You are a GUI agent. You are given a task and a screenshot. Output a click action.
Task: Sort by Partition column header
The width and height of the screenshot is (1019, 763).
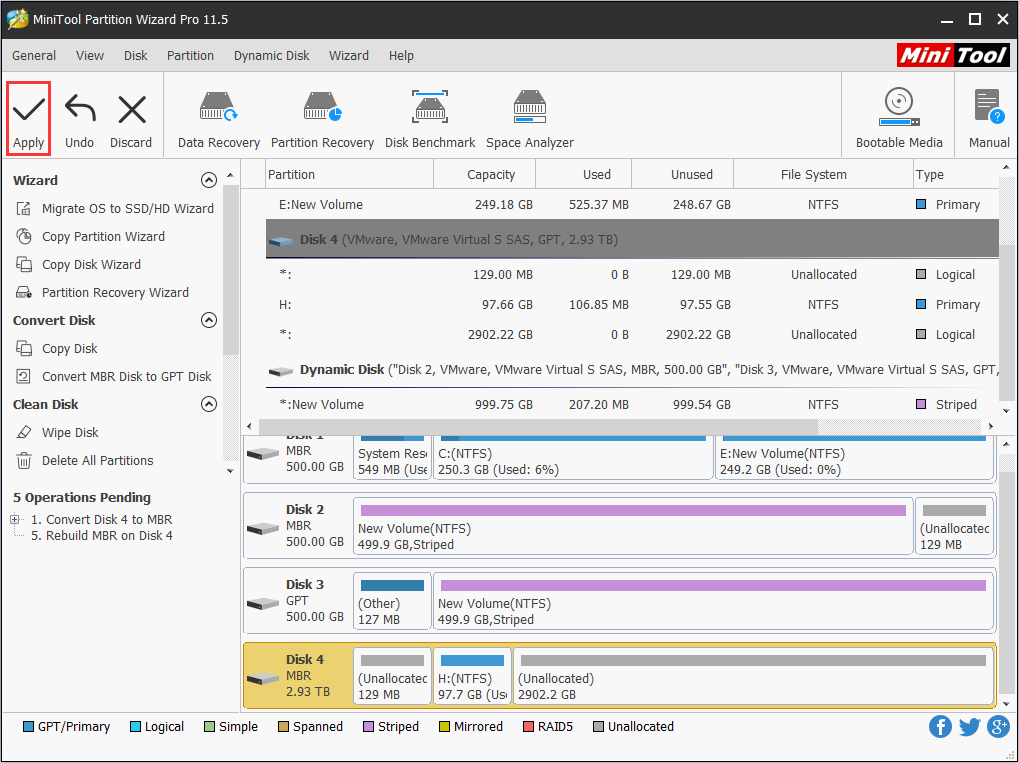click(350, 174)
